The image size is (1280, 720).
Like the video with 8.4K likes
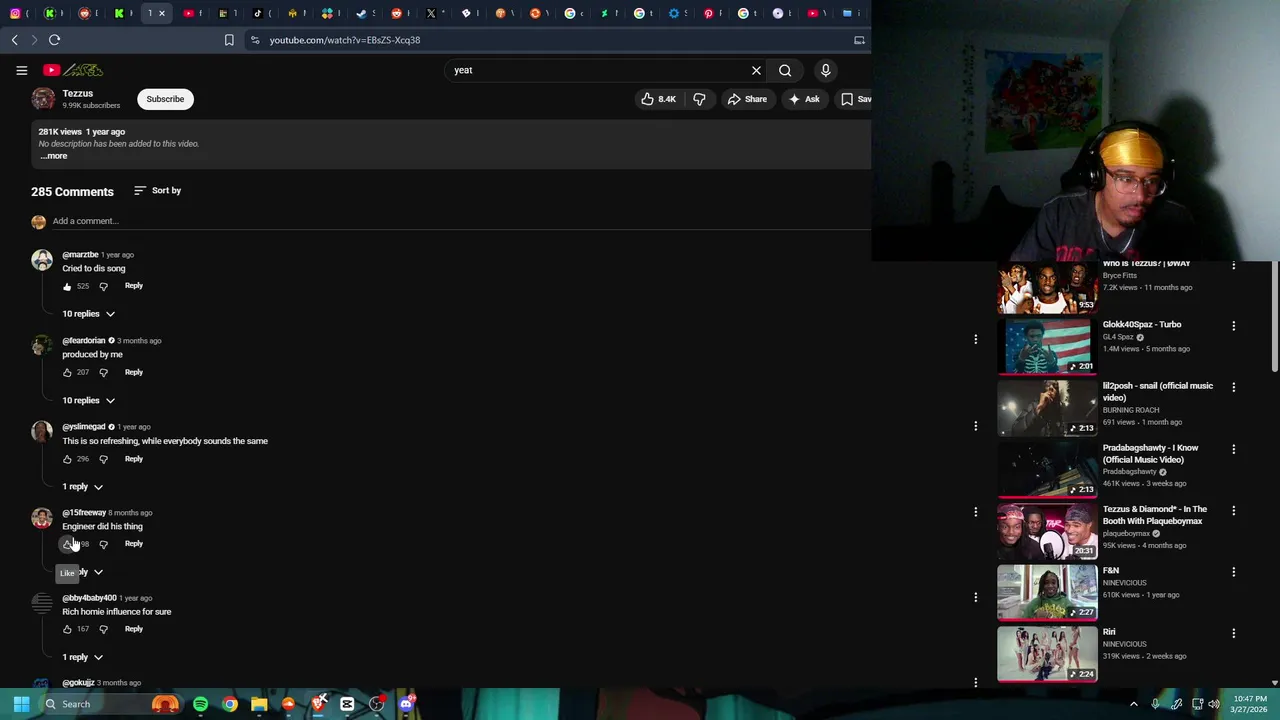click(658, 99)
